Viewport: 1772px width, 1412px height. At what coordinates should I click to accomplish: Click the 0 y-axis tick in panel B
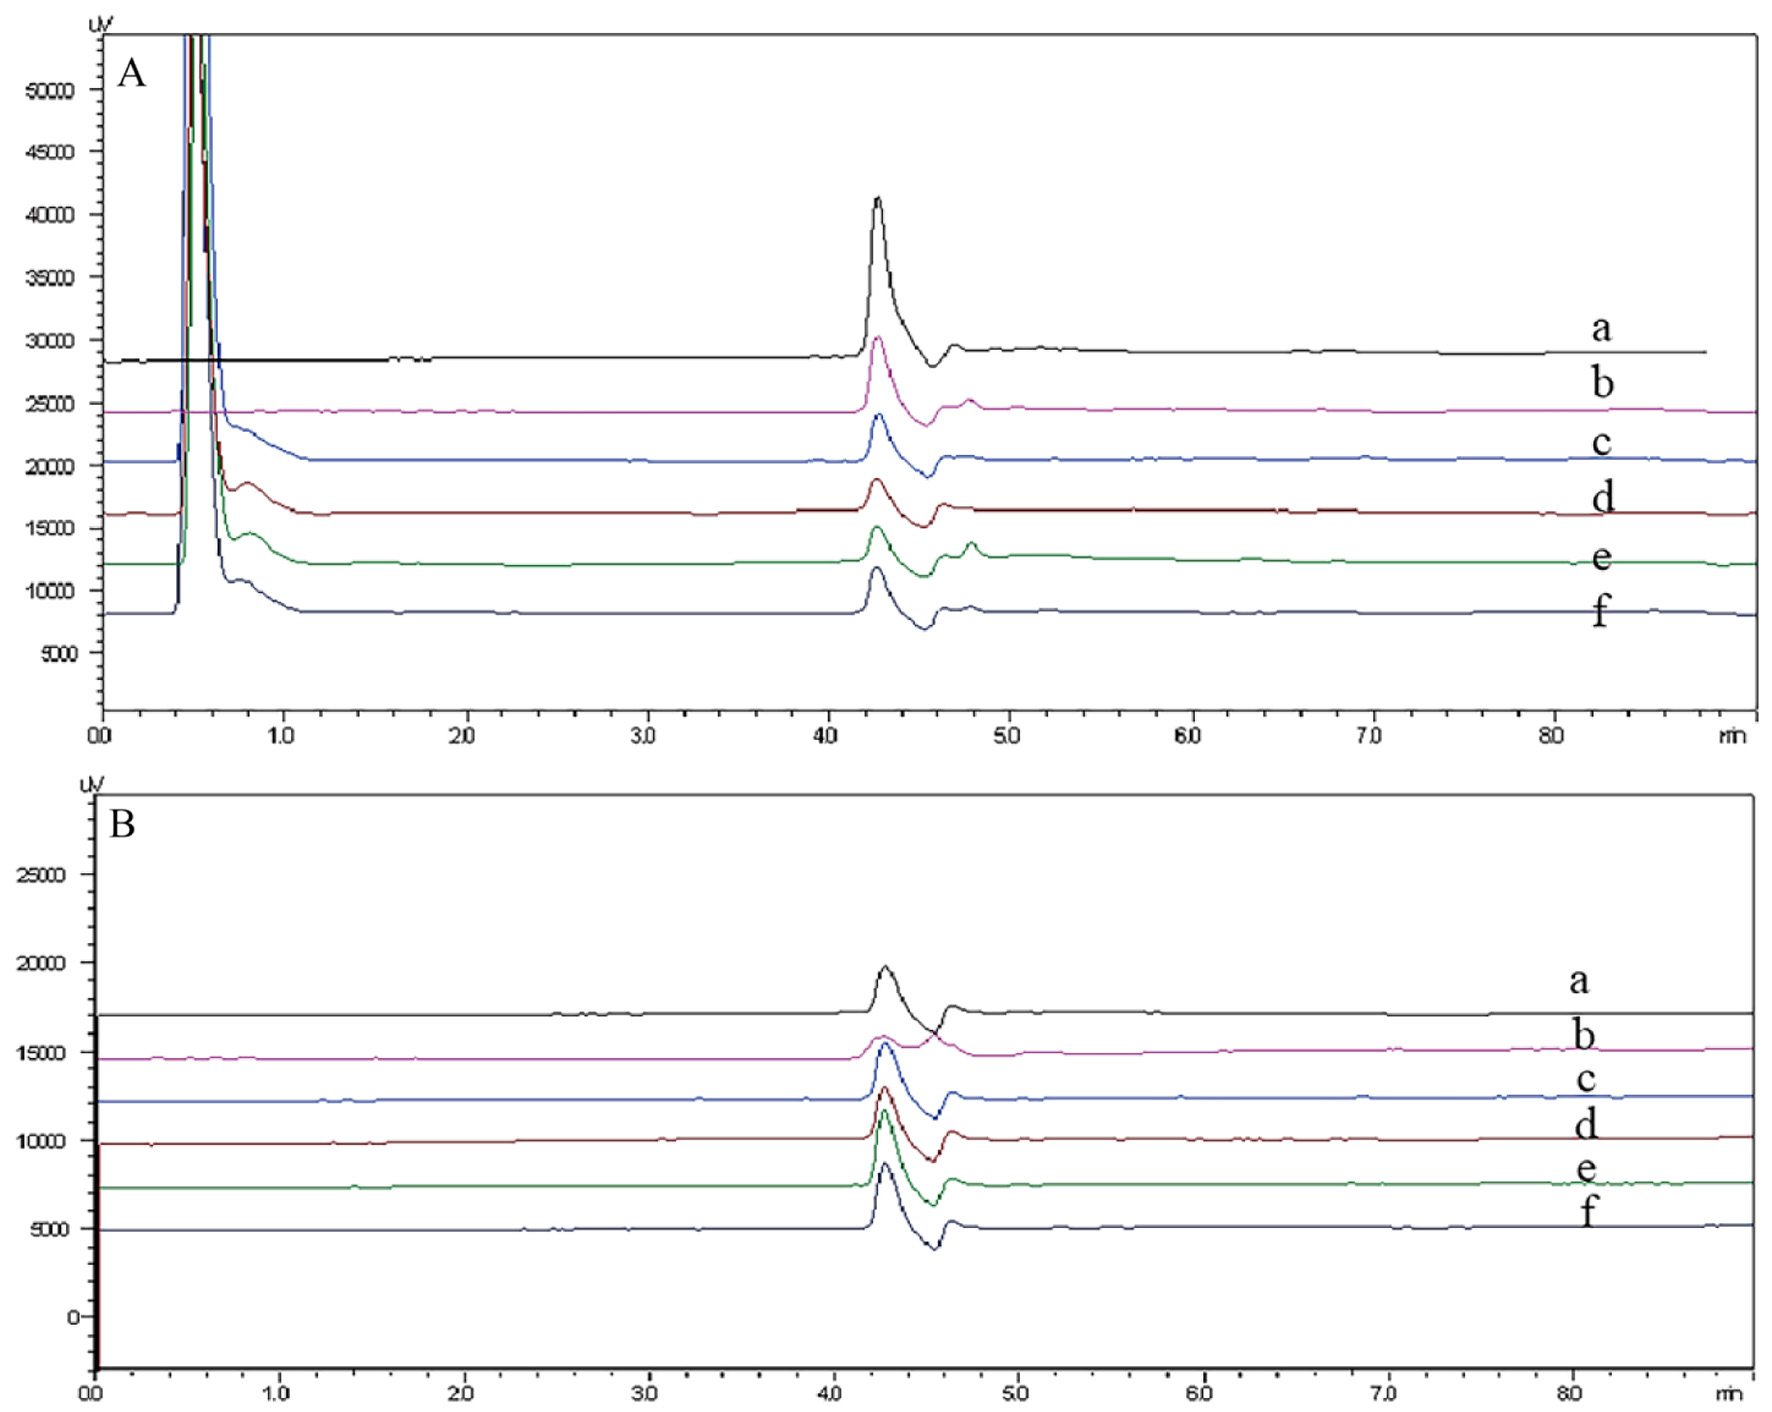point(73,1317)
